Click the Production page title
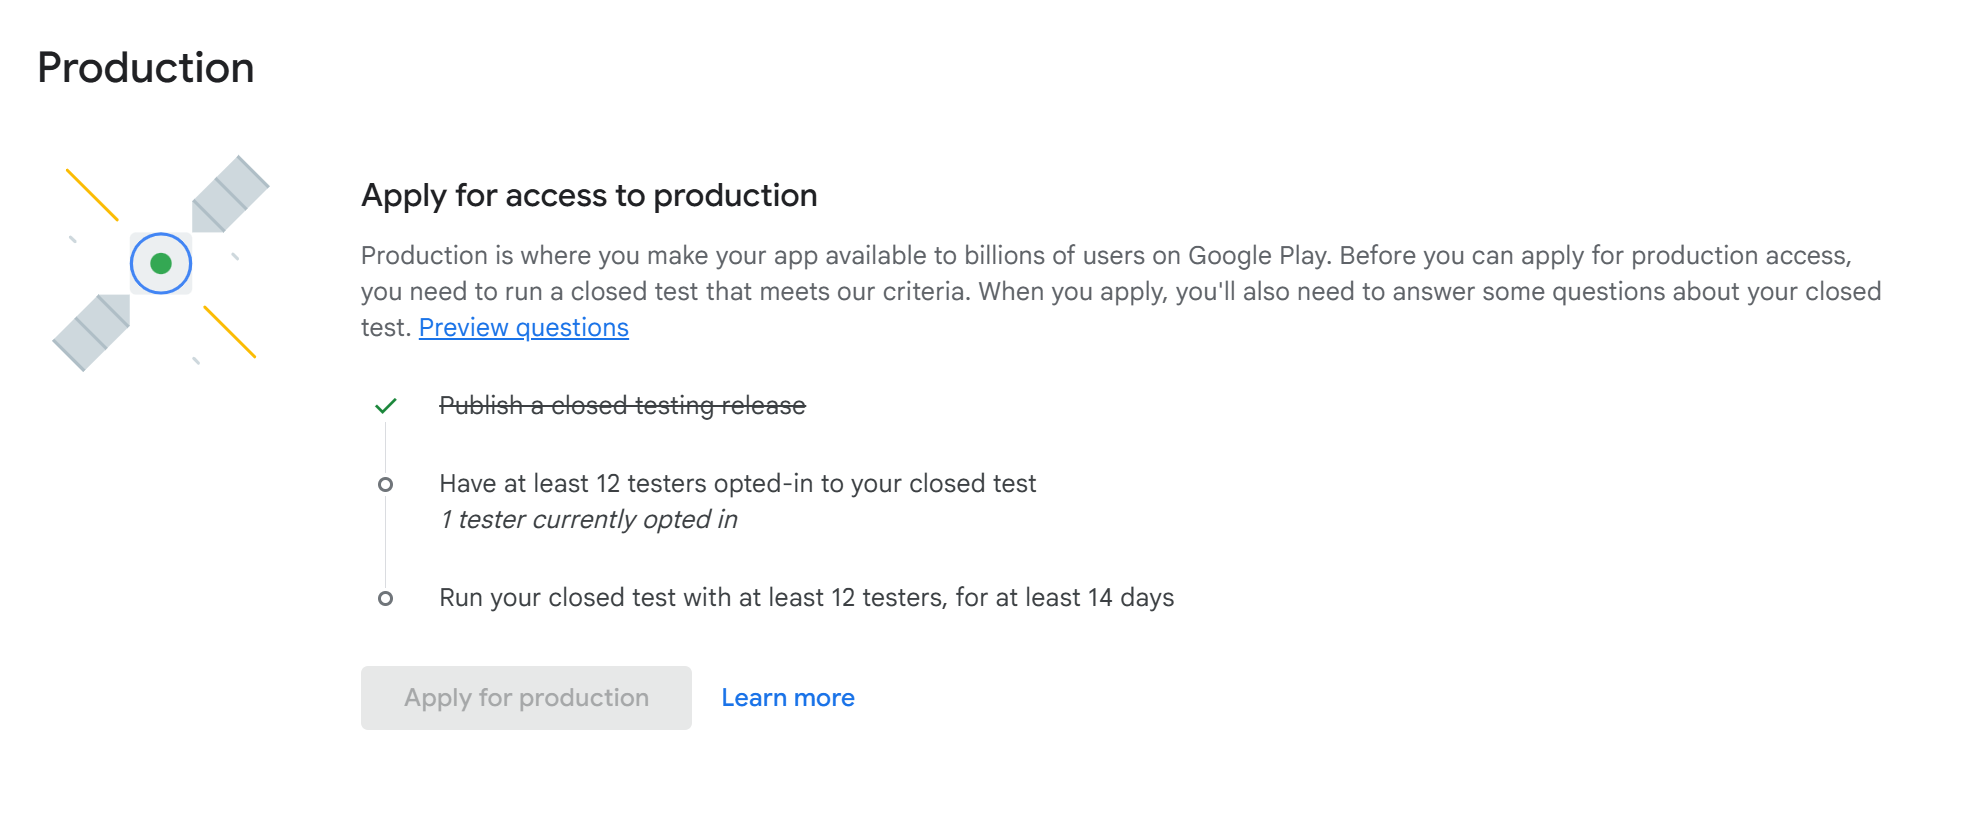This screenshot has width=1963, height=822. 146,68
